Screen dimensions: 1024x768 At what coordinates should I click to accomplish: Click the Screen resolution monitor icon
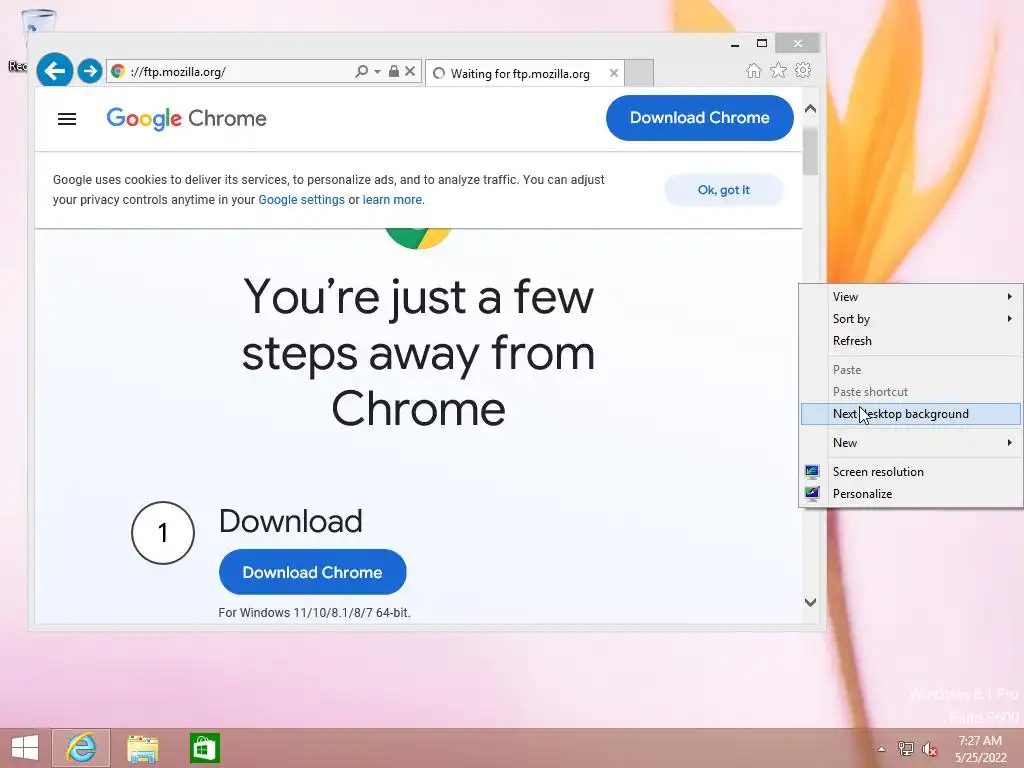coord(812,472)
